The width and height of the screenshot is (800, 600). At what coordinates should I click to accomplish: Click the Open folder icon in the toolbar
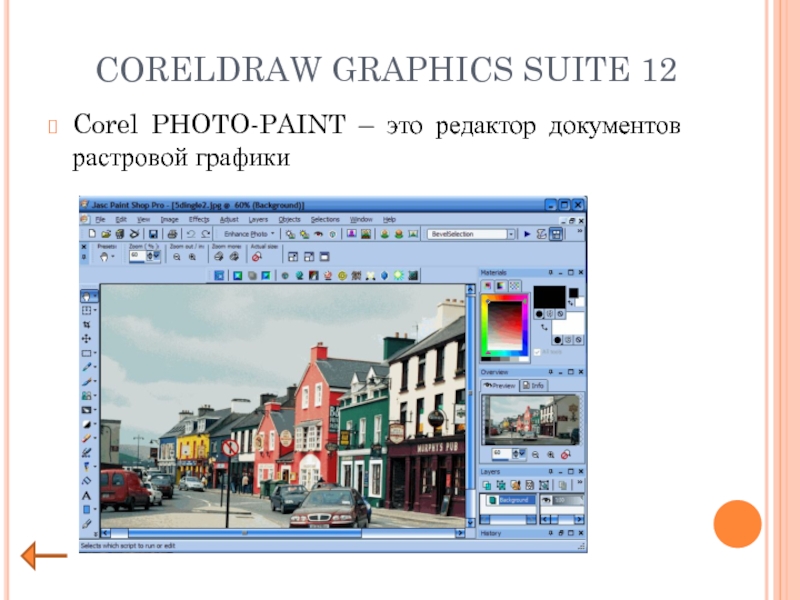click(x=106, y=234)
